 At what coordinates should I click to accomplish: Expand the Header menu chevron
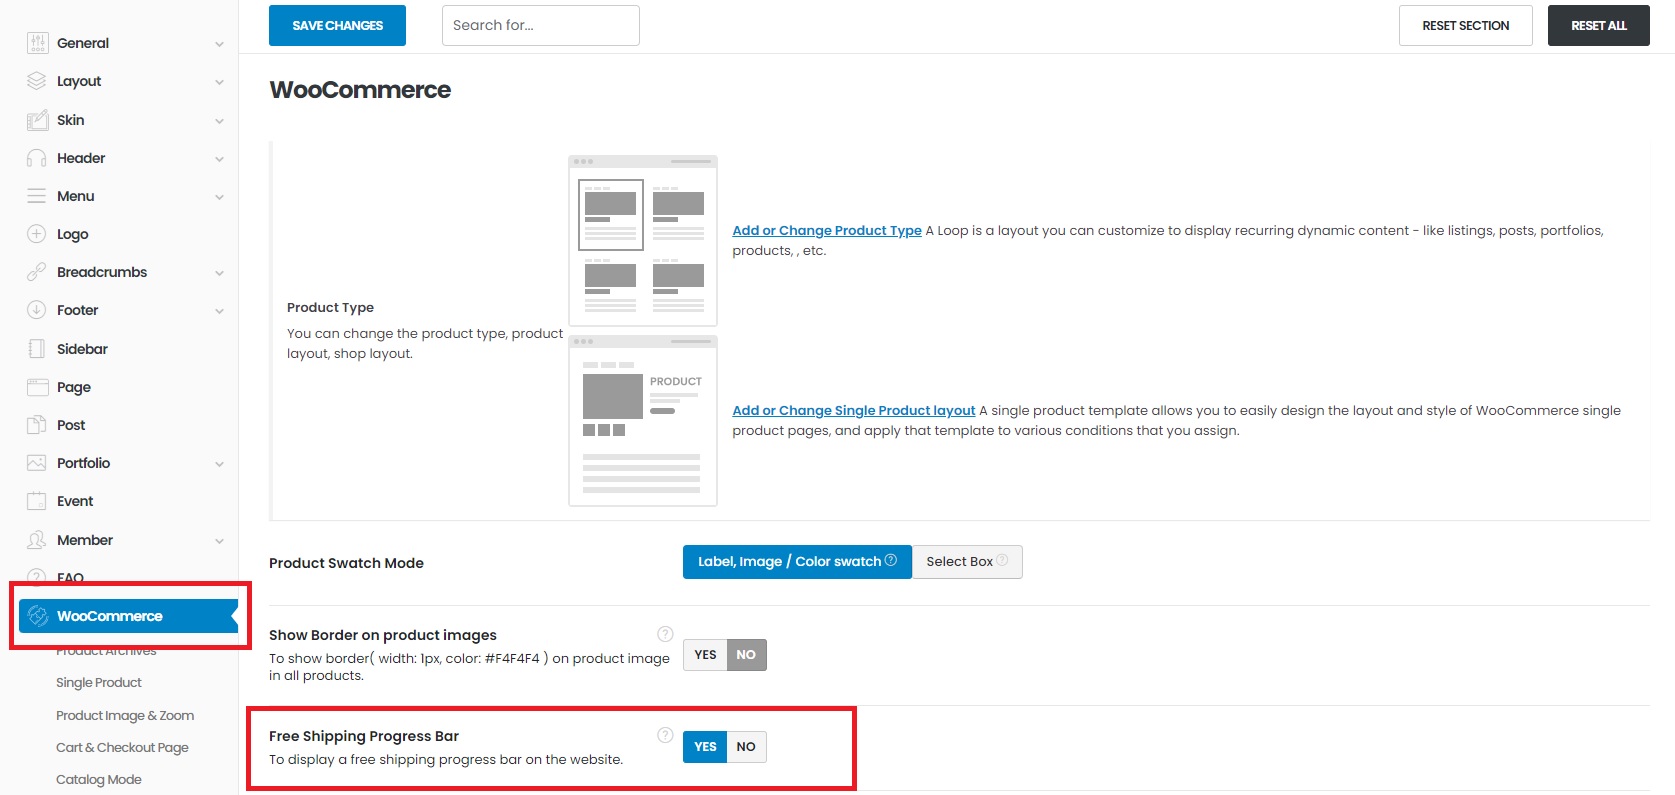click(219, 159)
